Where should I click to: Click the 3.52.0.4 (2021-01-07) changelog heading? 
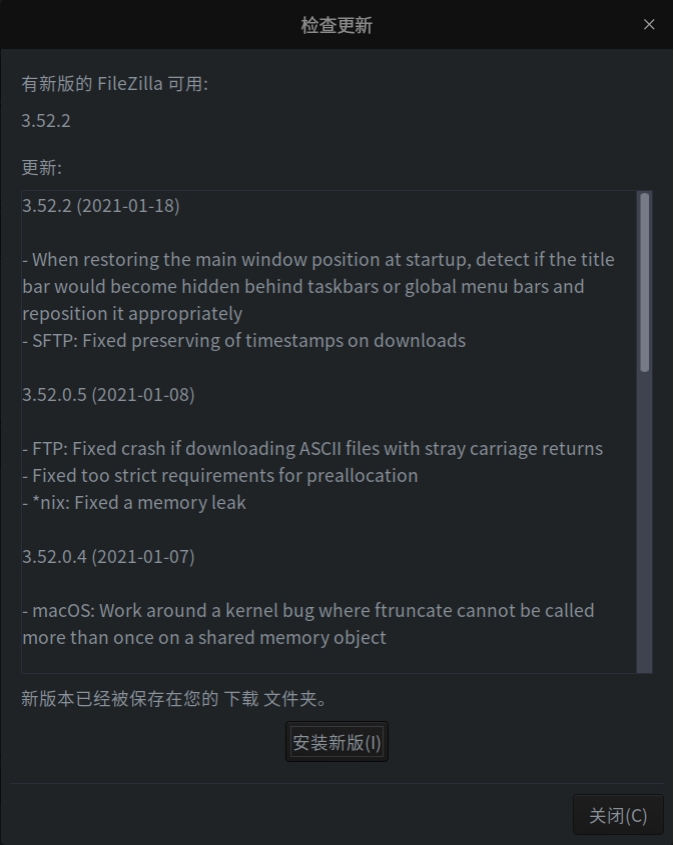click(x=108, y=556)
